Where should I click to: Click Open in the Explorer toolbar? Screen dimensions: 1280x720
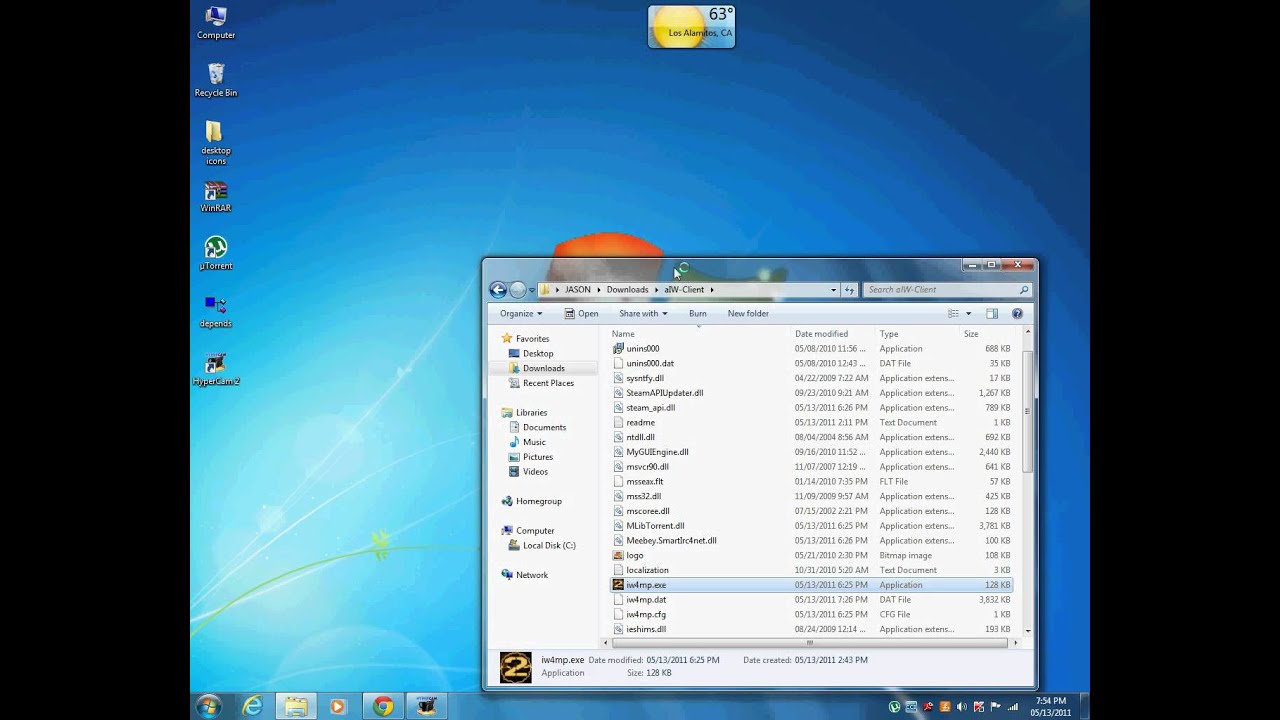click(x=581, y=314)
